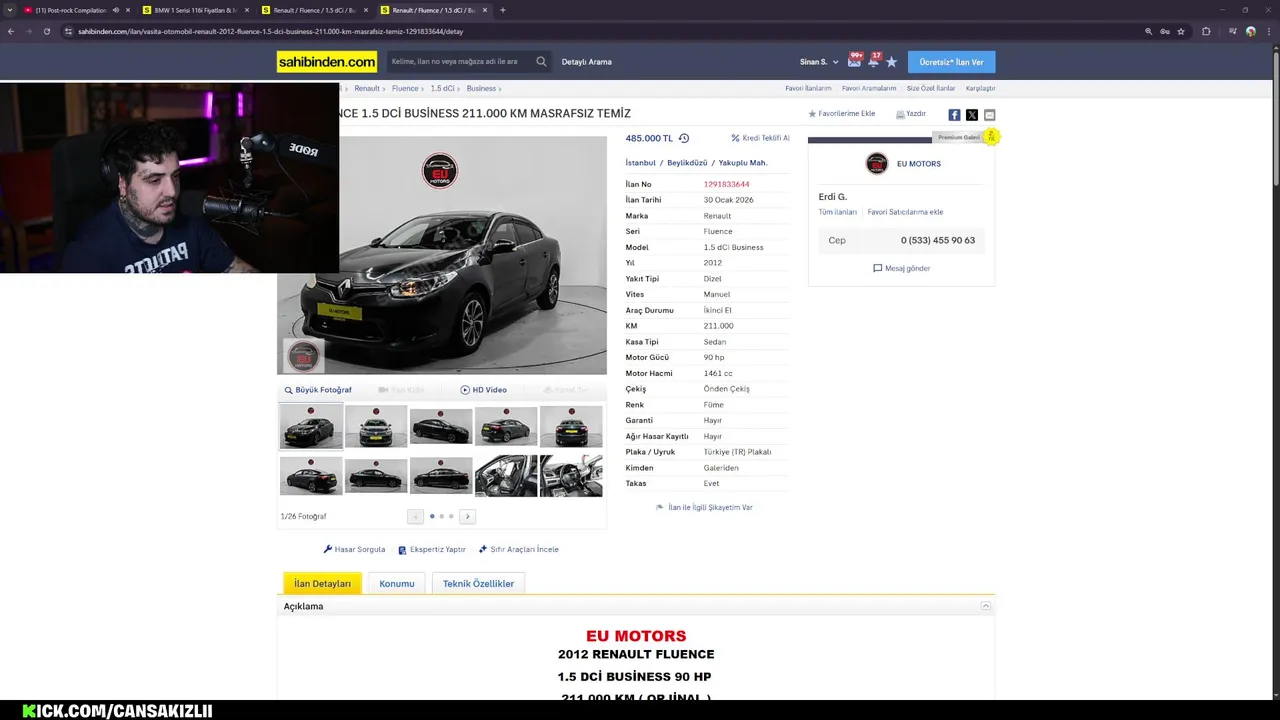
Task: Select the second dot of photo pagination
Action: (441, 516)
